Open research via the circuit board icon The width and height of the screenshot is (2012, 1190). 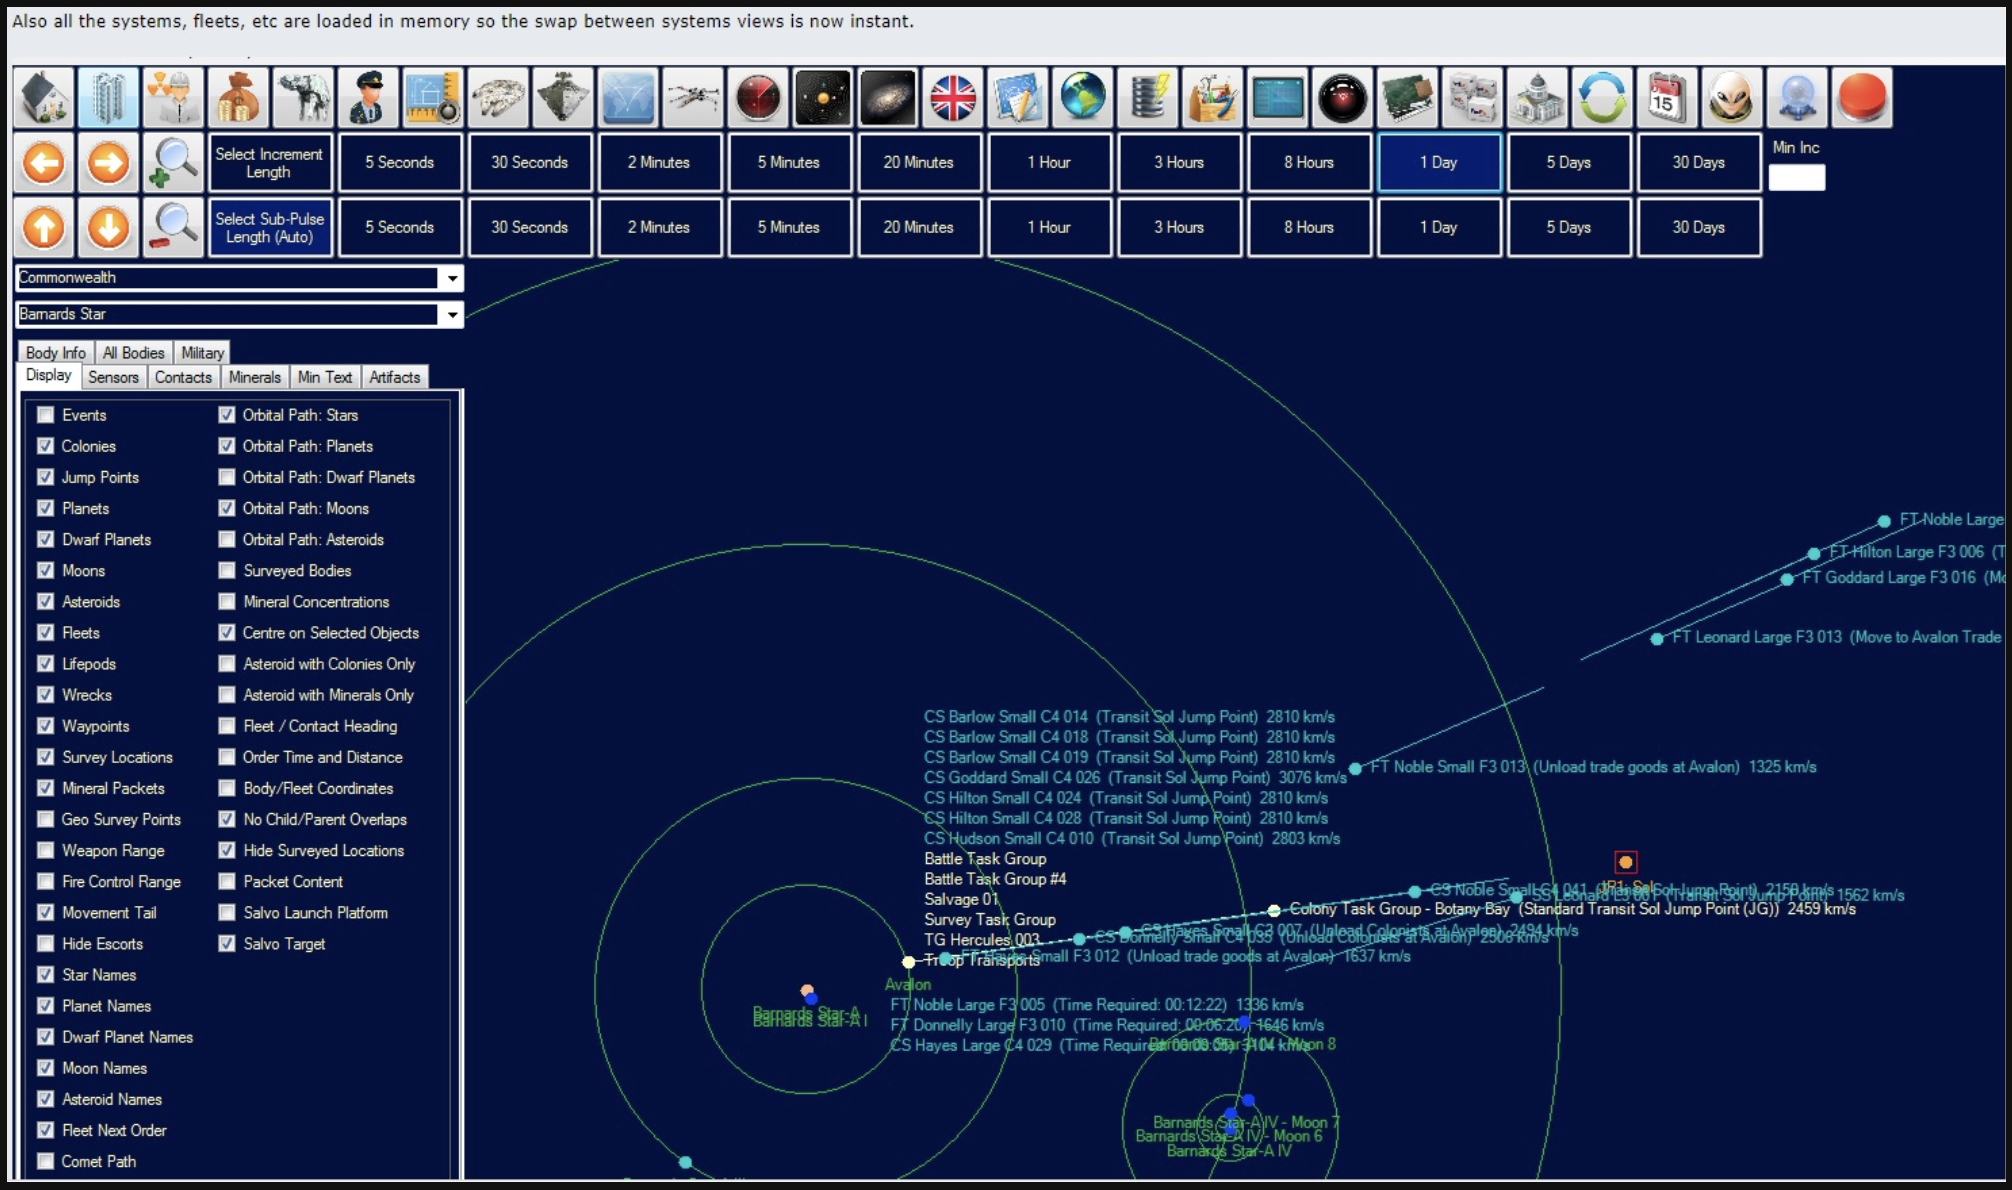coord(1407,98)
